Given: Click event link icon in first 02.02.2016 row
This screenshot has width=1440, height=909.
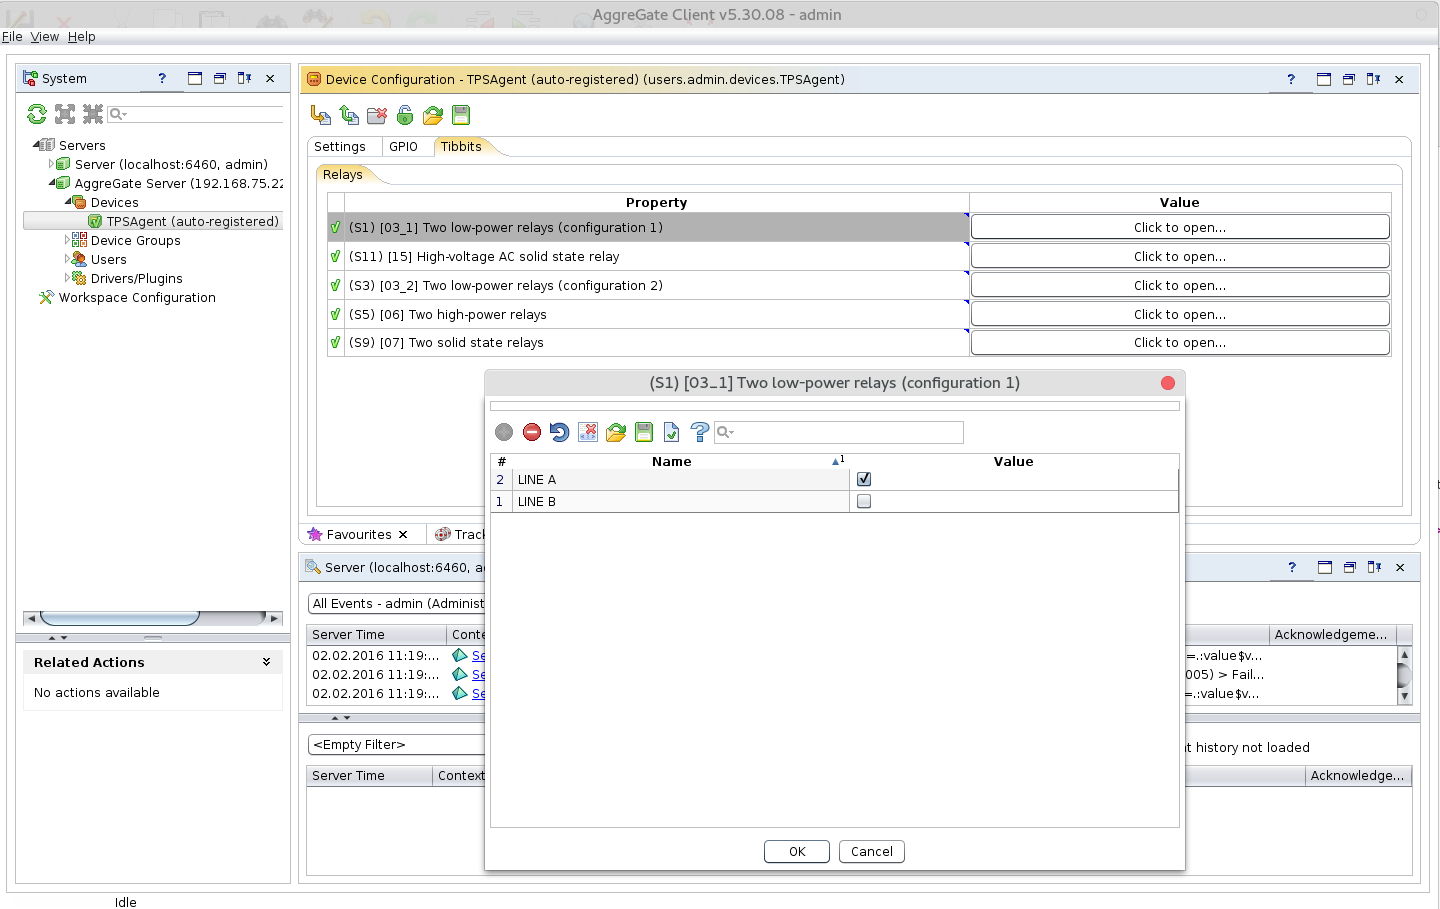Looking at the screenshot, I should [x=460, y=655].
